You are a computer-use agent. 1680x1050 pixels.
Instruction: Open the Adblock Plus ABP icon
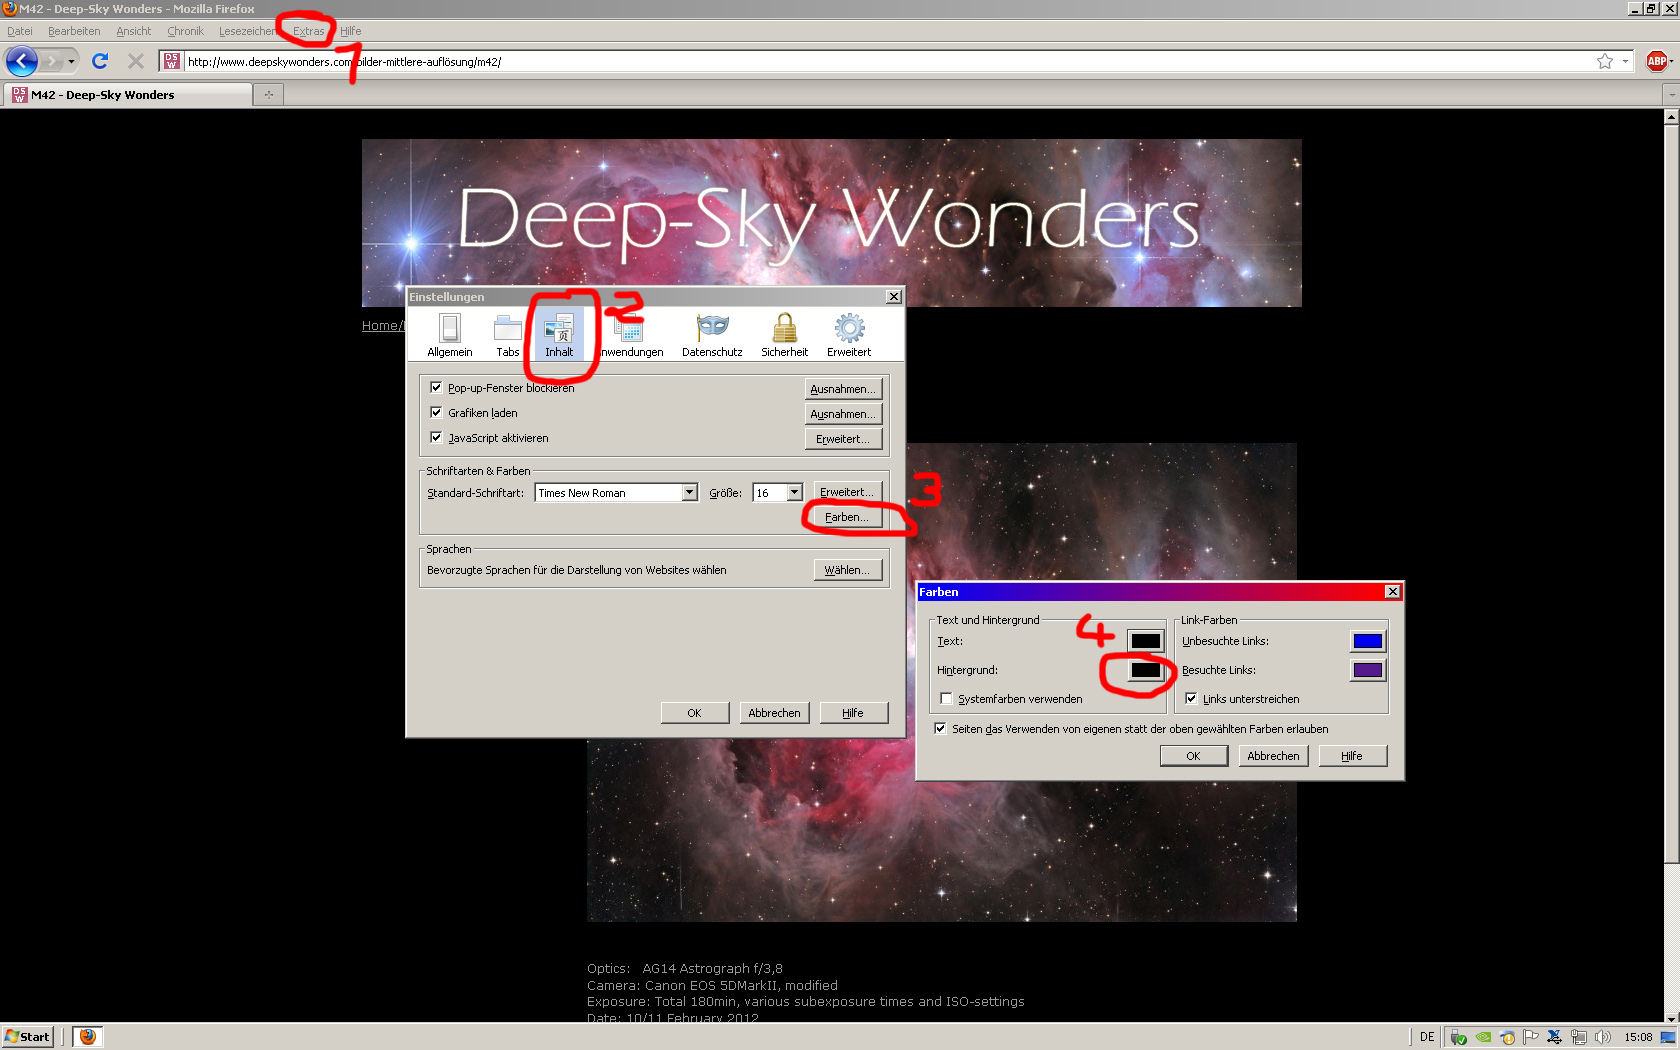tap(1656, 62)
